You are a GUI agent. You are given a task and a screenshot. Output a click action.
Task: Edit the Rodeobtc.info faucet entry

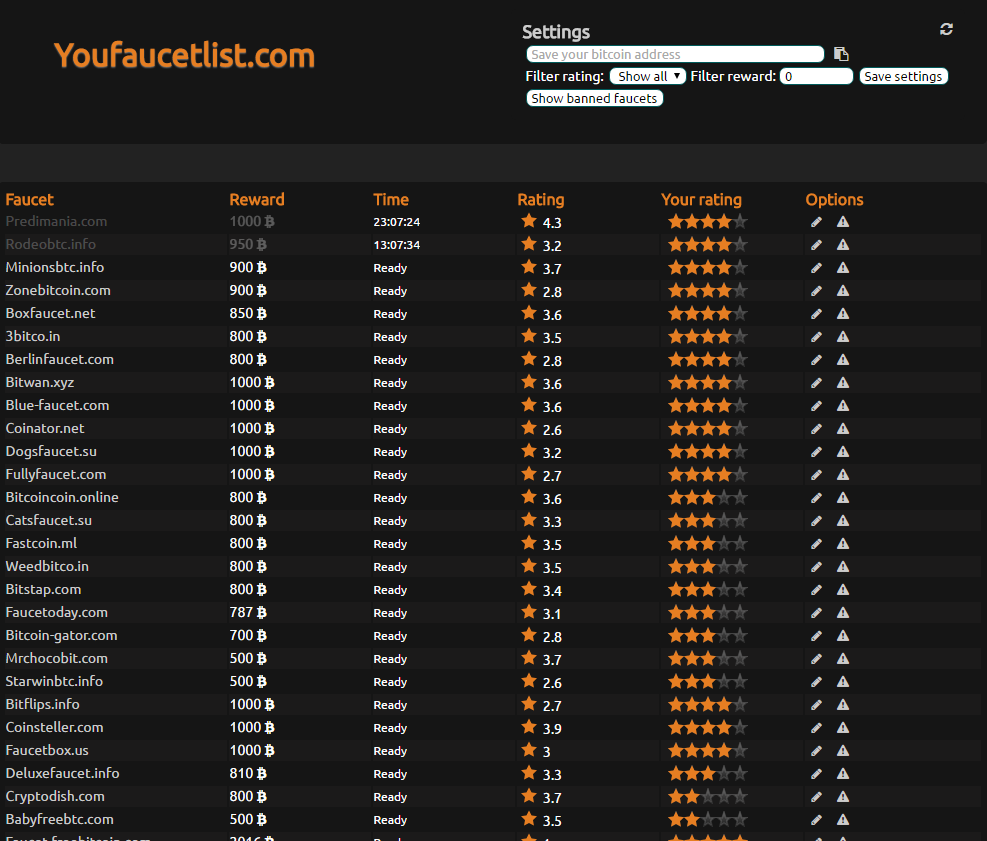tap(816, 245)
